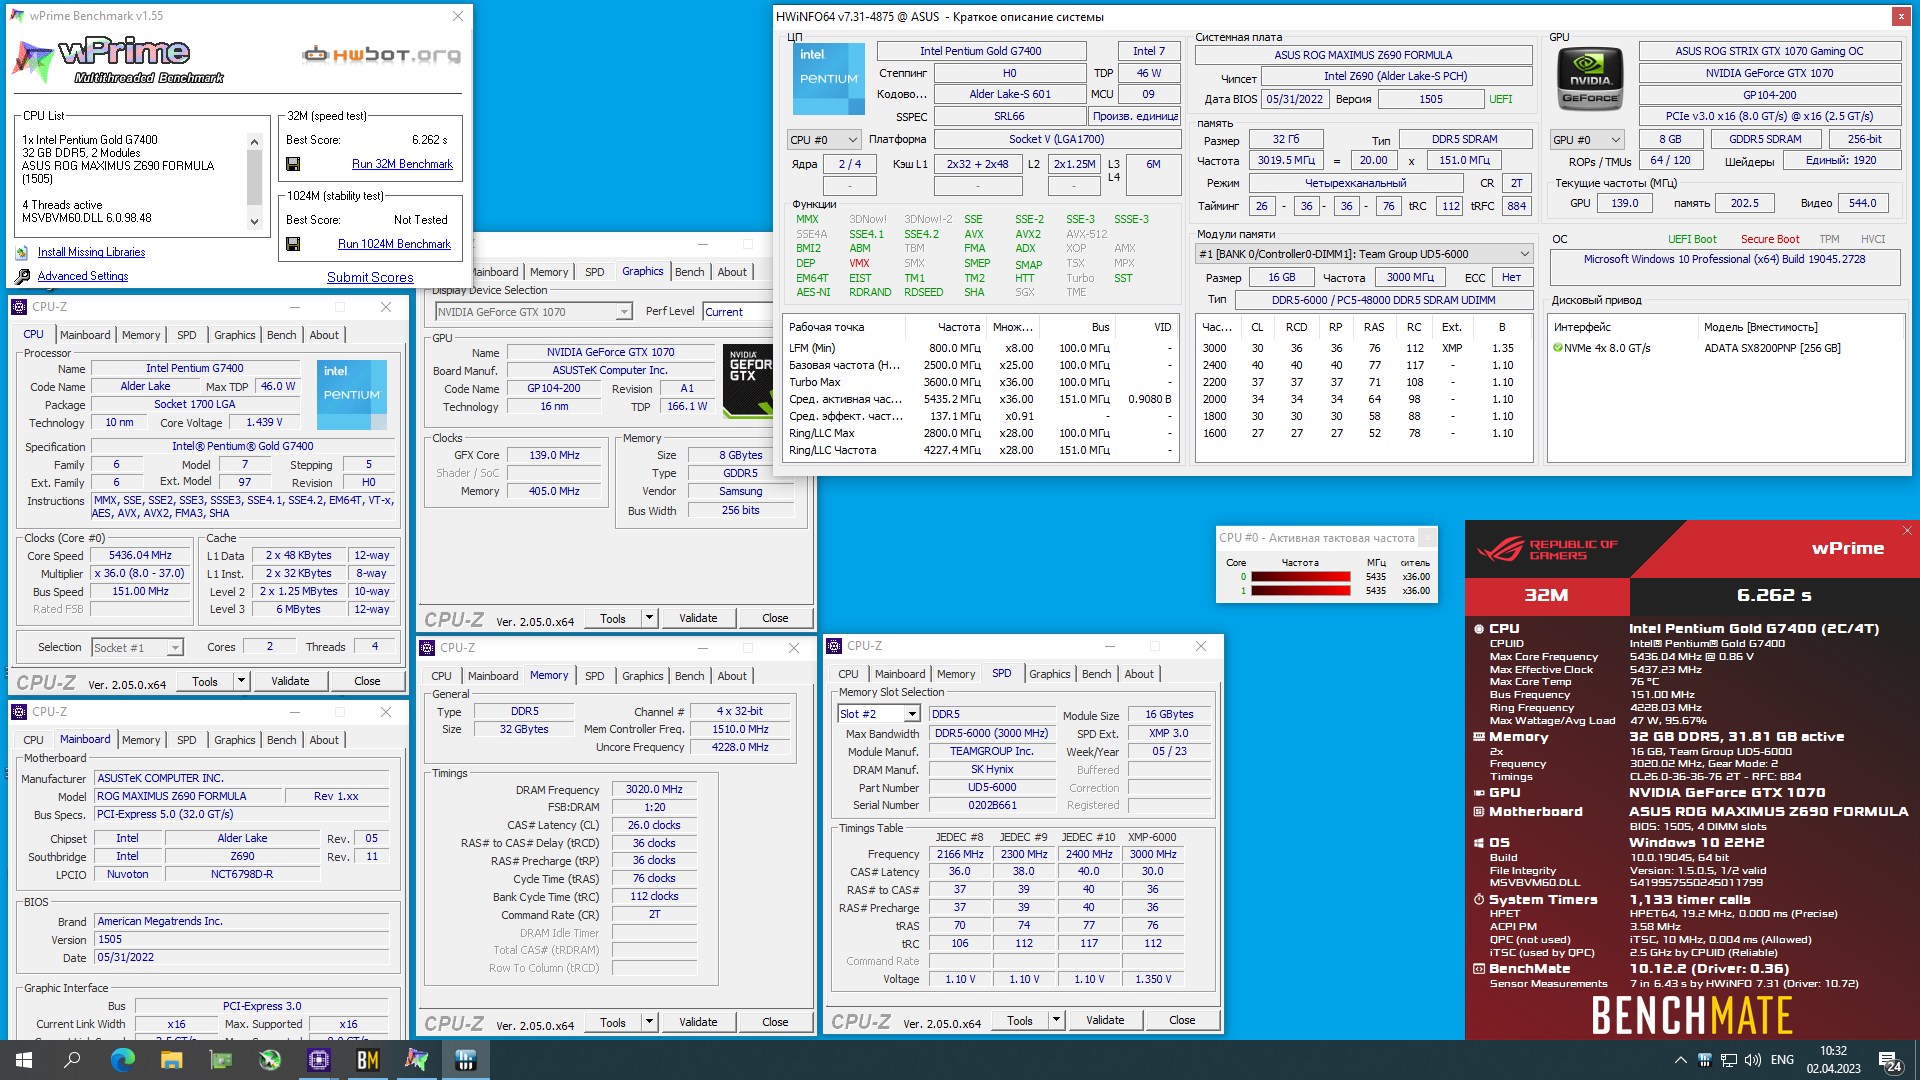Click the Core Speed field showing 5436.04 MHz
This screenshot has width=1920, height=1080.
point(141,556)
